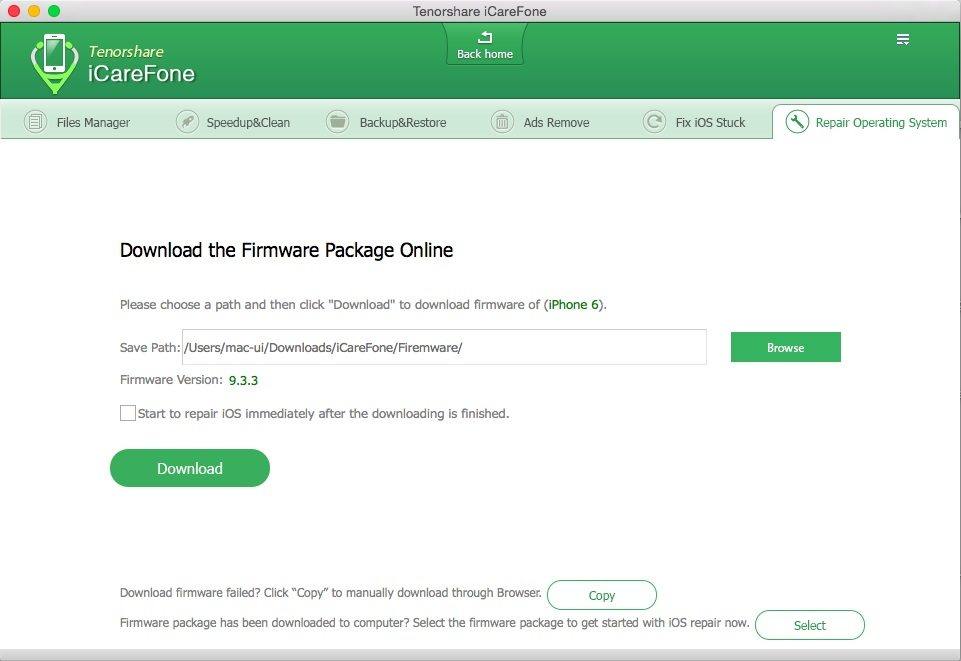
Task: Click the Ads Remove trash icon
Action: click(x=502, y=121)
